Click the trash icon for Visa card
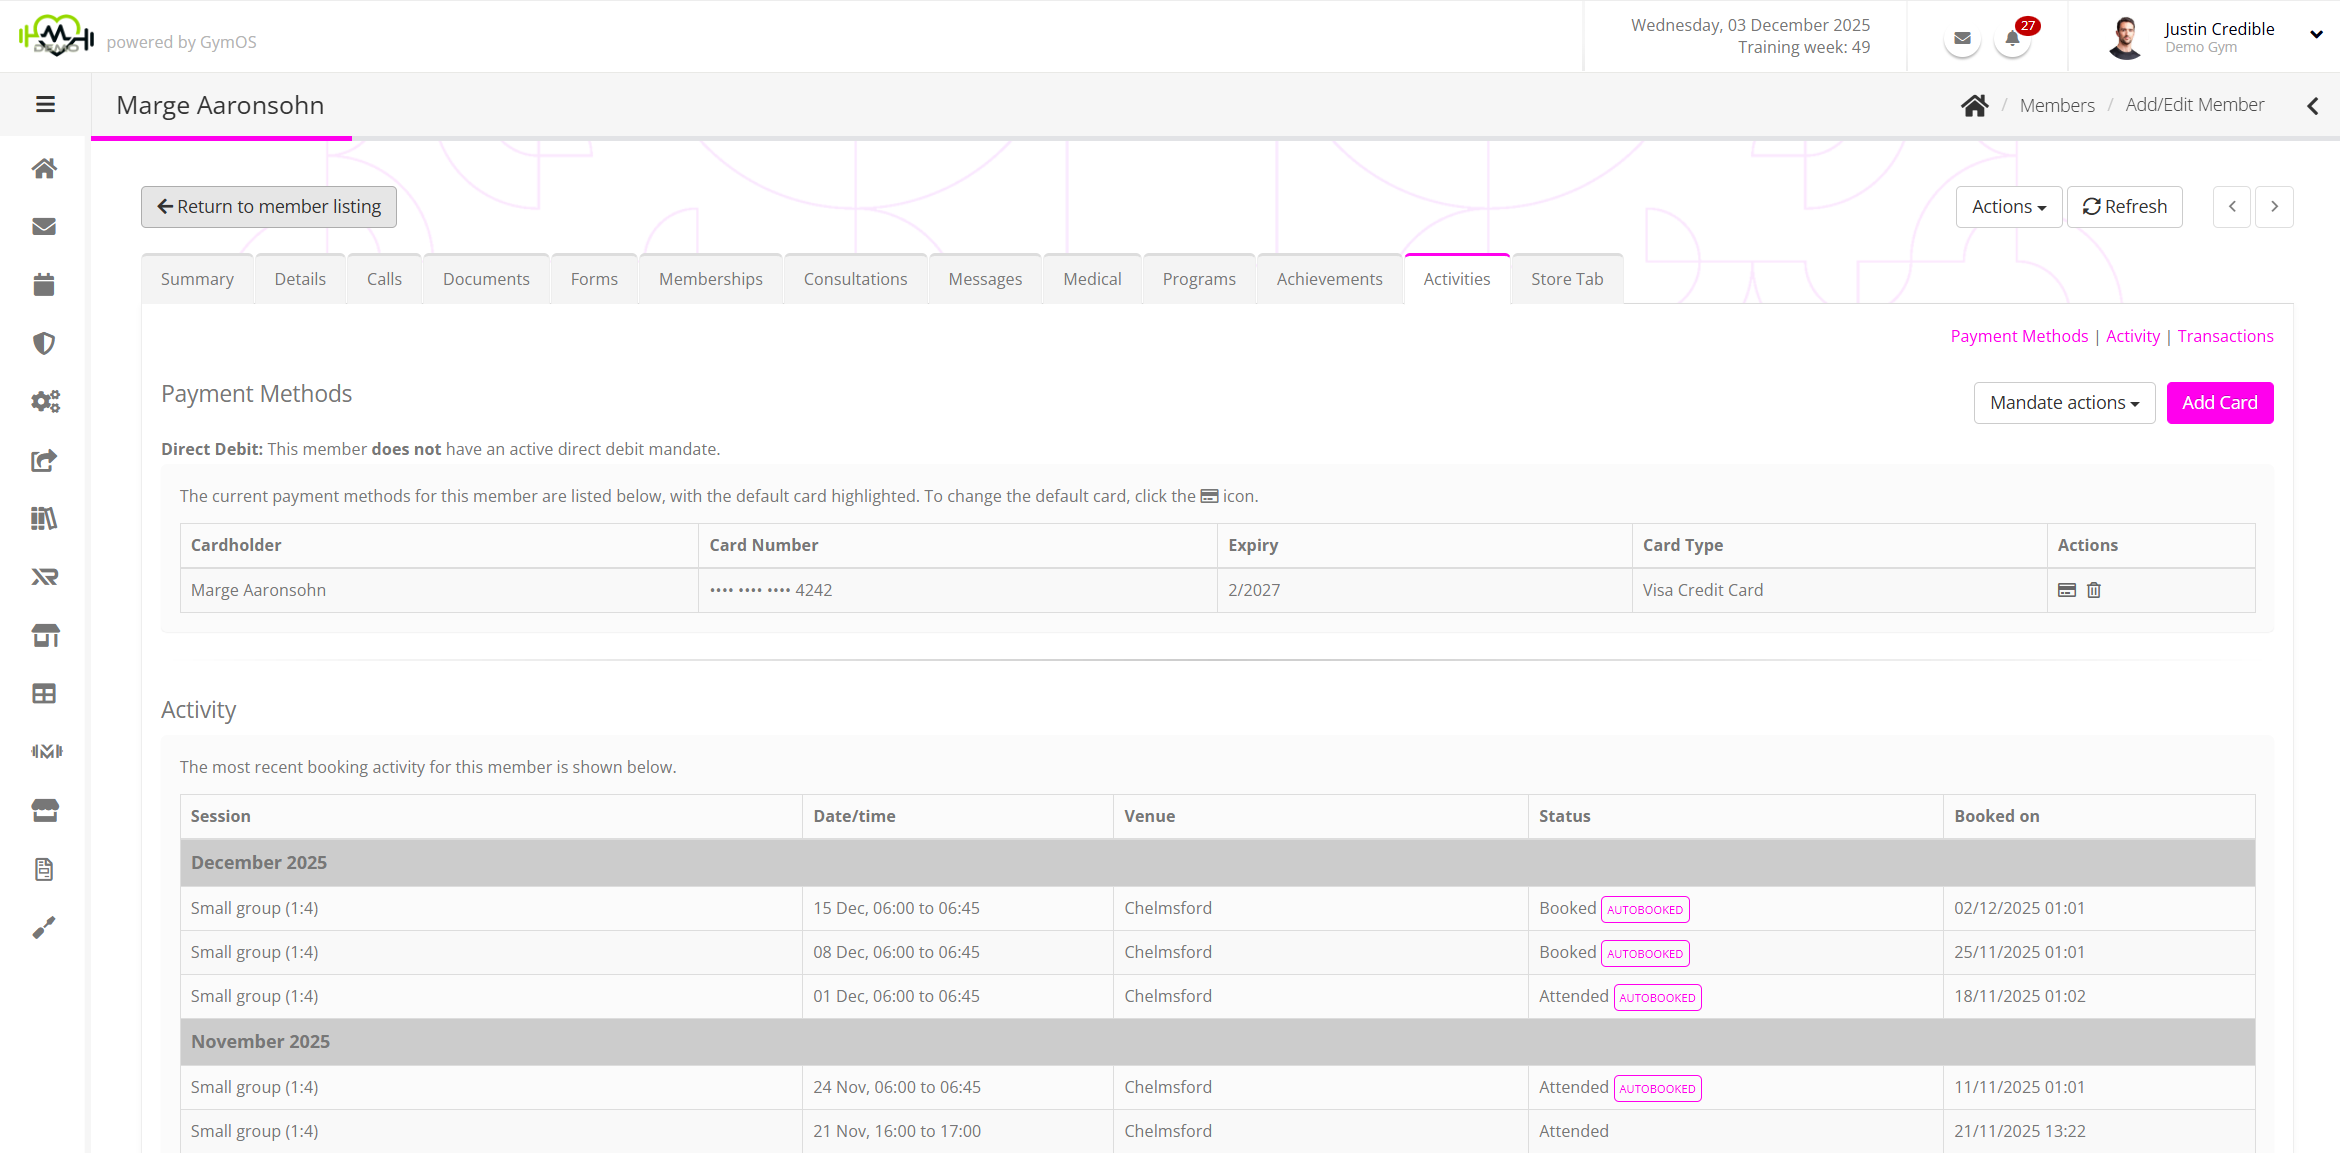The width and height of the screenshot is (2340, 1153). coord(2094,590)
